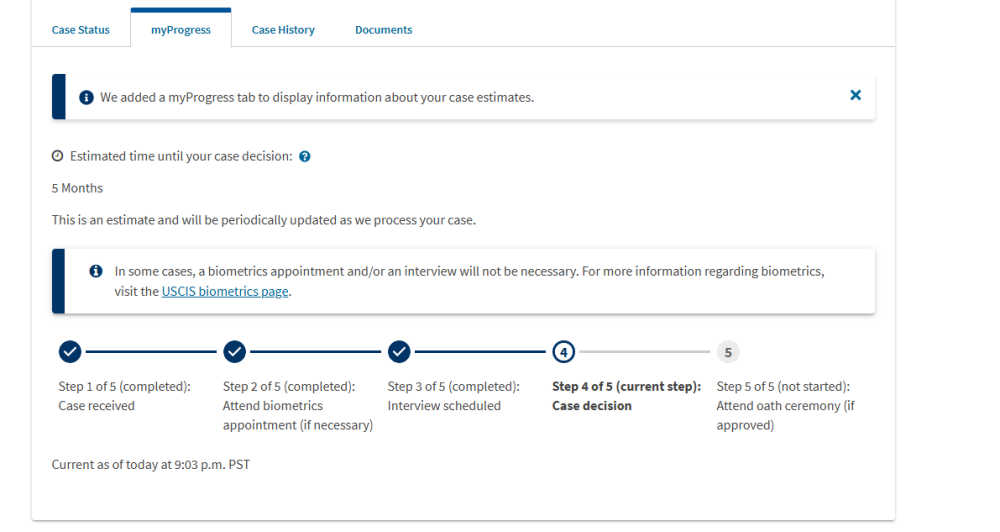Click info icon in myProgress banner
This screenshot has width=1000, height=532.
point(87,97)
